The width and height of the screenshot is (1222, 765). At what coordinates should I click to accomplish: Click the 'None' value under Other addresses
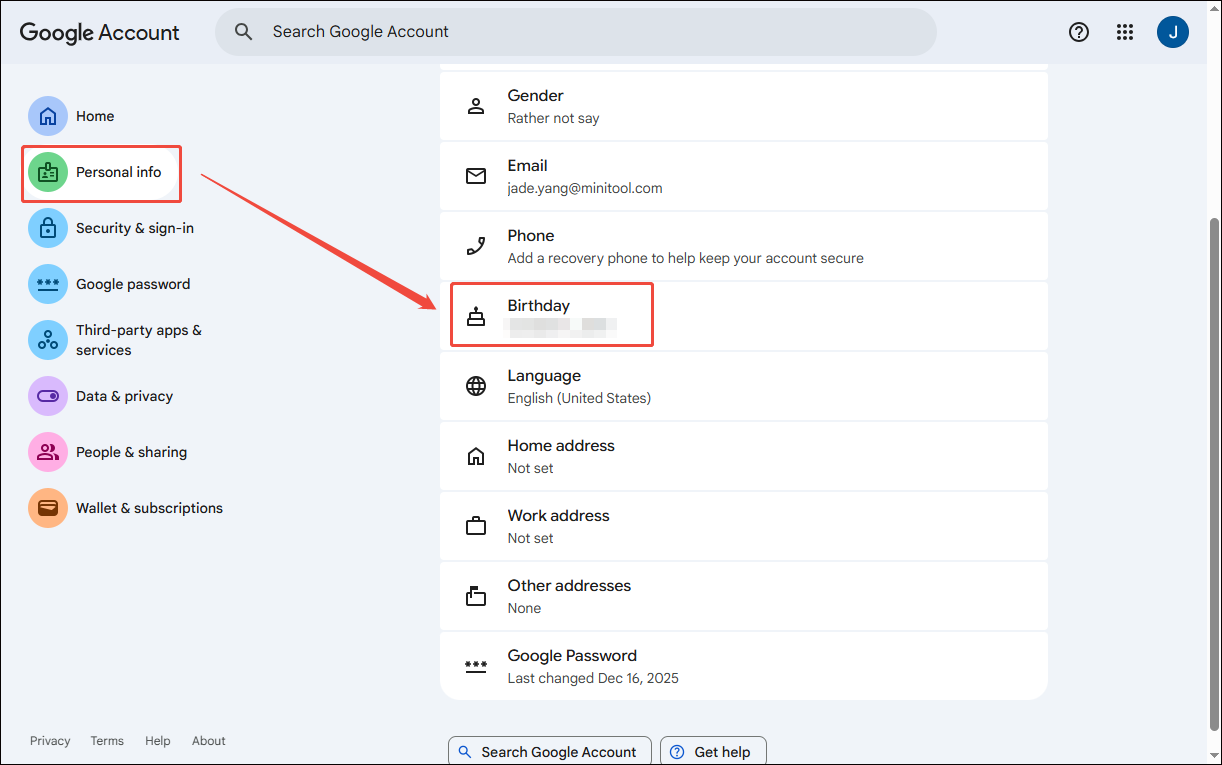point(524,608)
